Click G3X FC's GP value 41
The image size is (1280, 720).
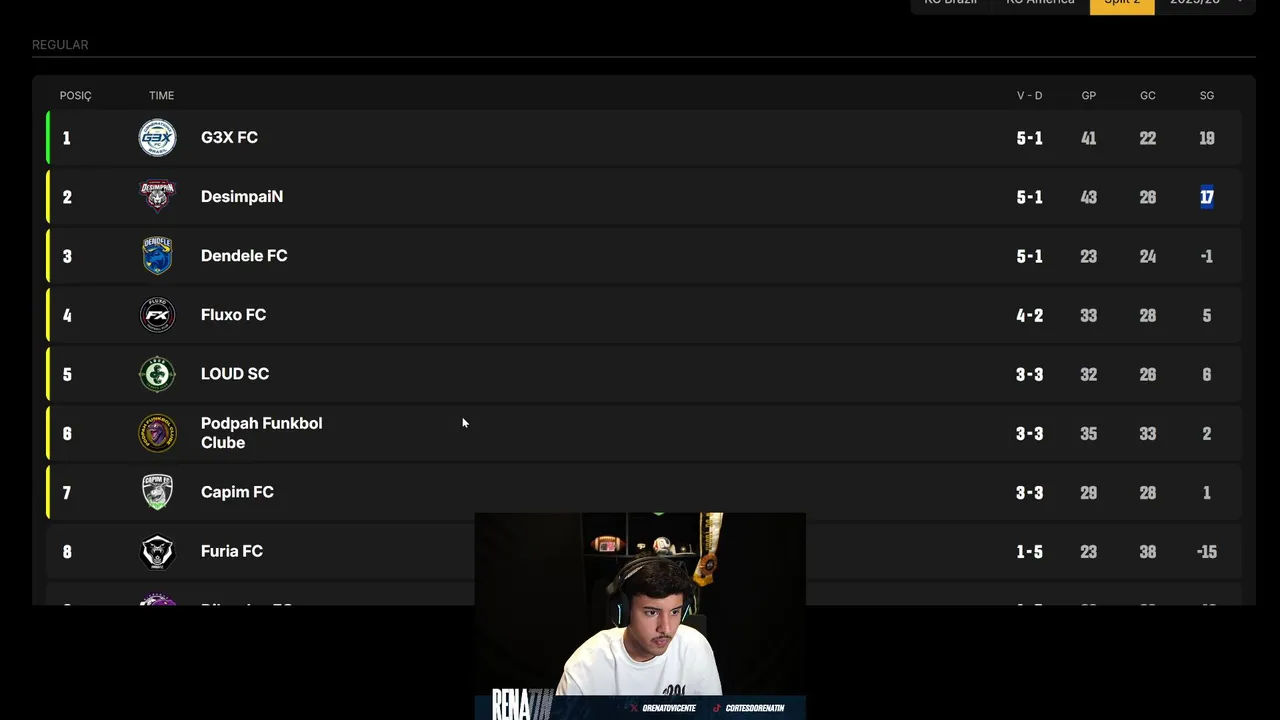point(1089,138)
